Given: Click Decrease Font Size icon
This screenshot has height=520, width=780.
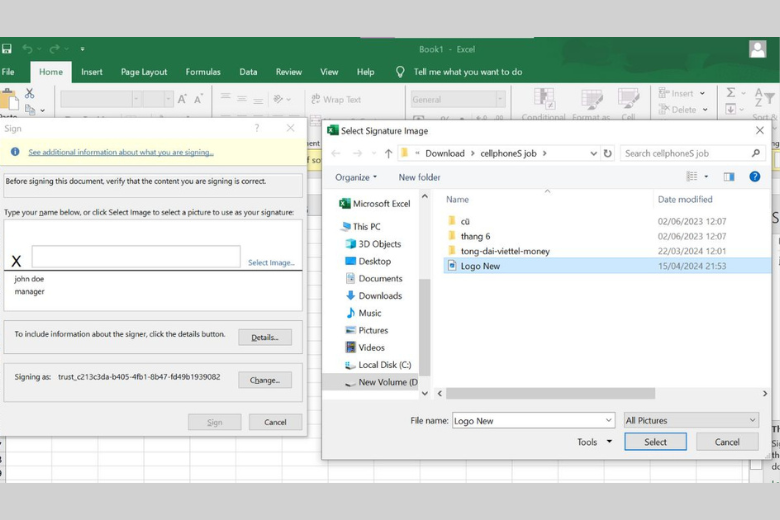Looking at the screenshot, I should point(198,99).
